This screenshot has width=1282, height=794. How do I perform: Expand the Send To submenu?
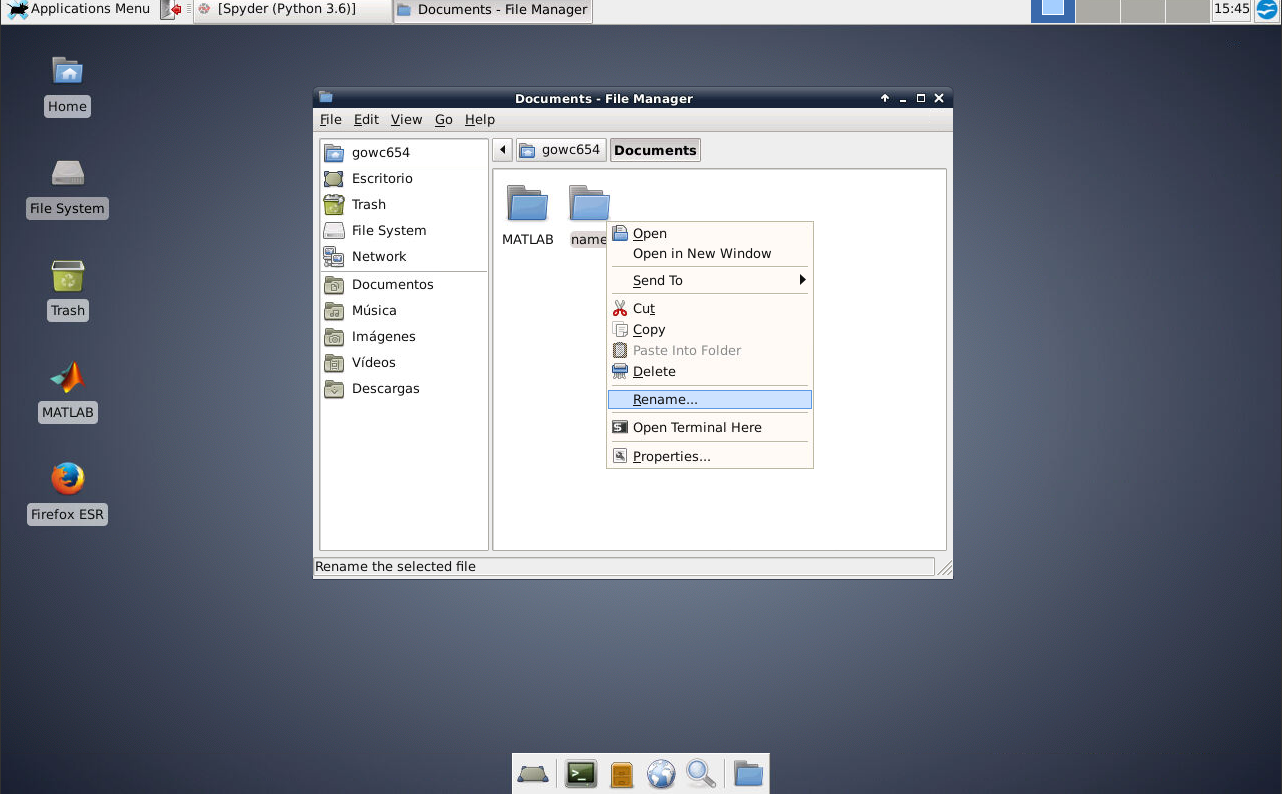[710, 280]
